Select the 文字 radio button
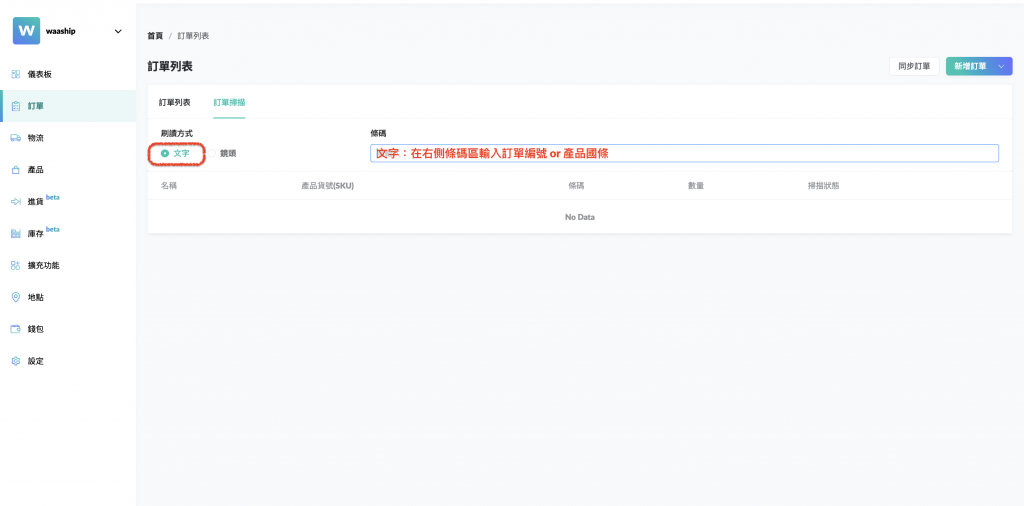The image size is (1024, 506). coord(165,153)
